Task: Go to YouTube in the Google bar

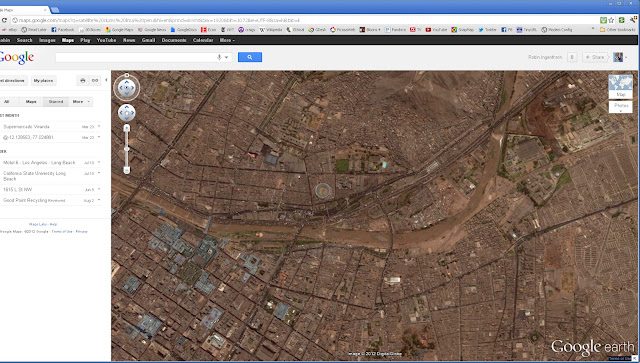Action: click(106, 40)
